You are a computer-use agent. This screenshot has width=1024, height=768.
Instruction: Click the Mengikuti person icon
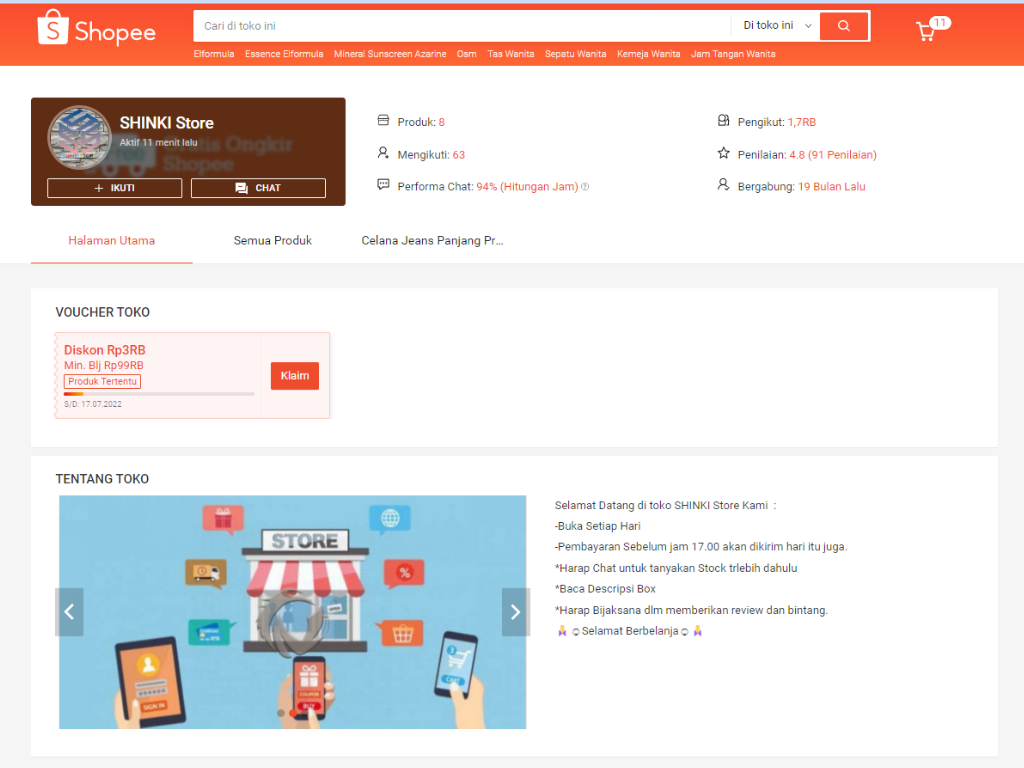383,153
